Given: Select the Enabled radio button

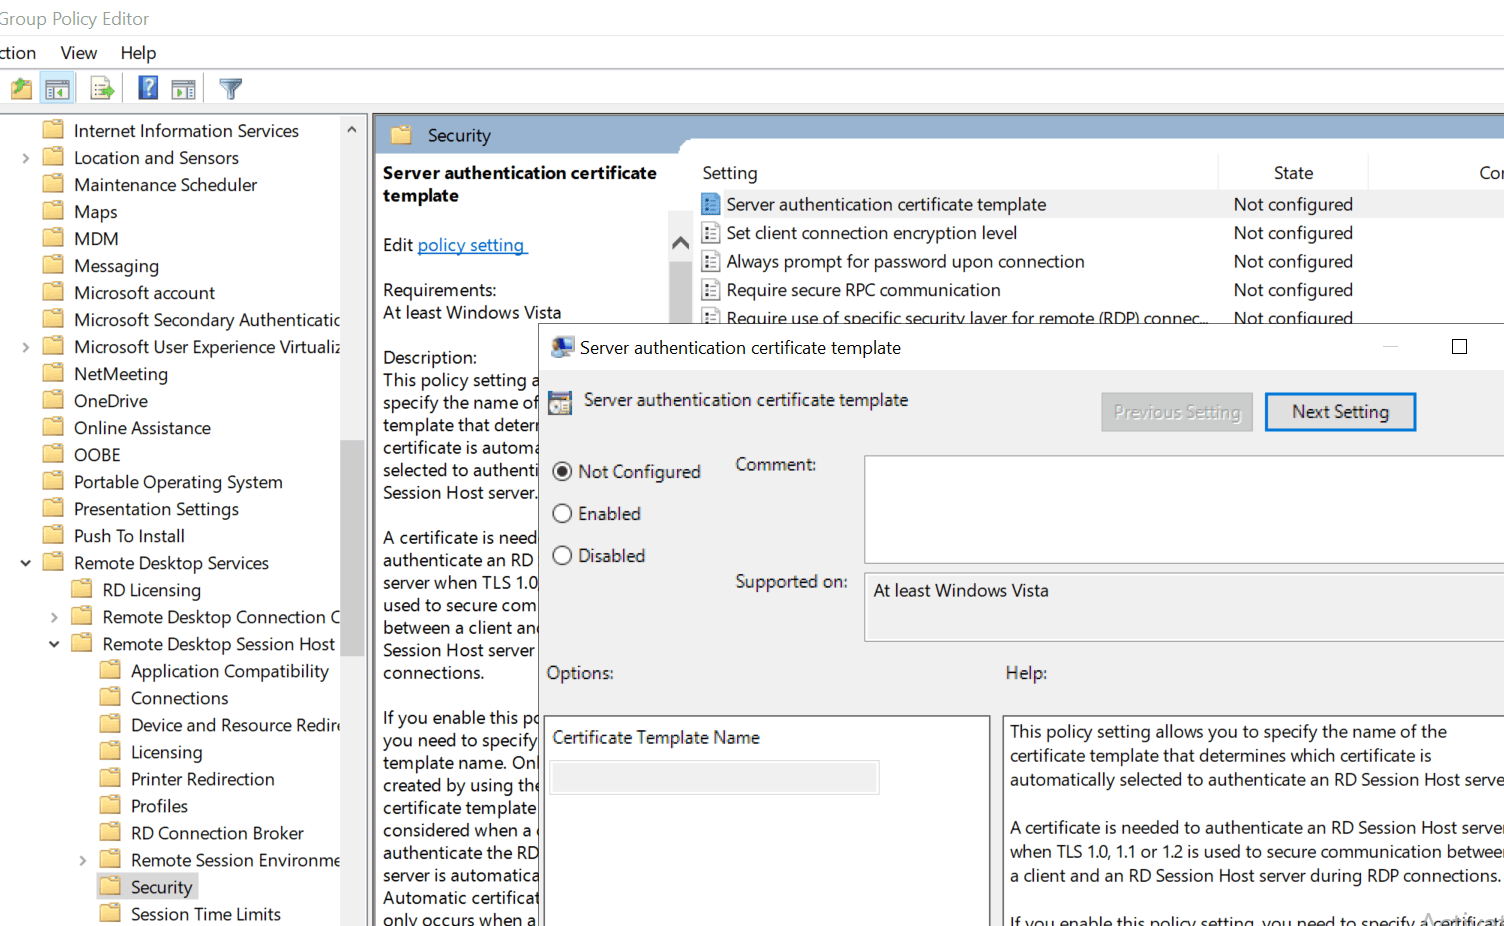Looking at the screenshot, I should (x=562, y=513).
